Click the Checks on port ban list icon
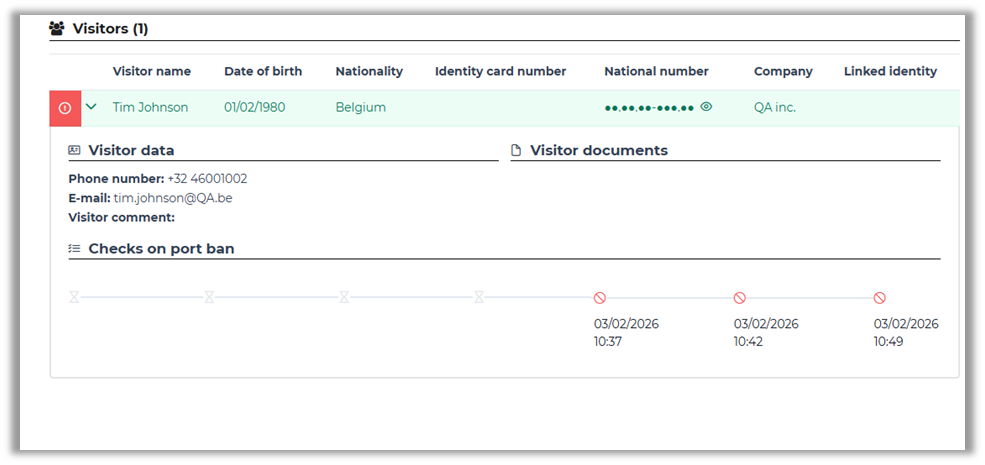This screenshot has width=985, height=465. tap(74, 248)
